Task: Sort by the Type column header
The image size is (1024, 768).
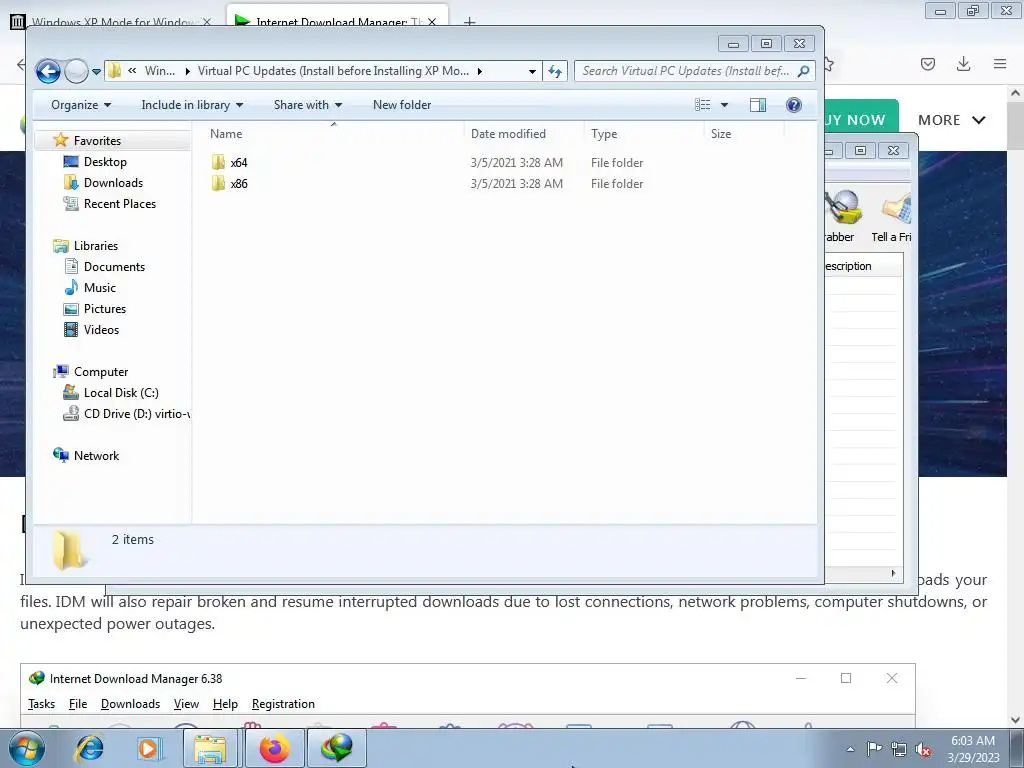Action: click(604, 134)
